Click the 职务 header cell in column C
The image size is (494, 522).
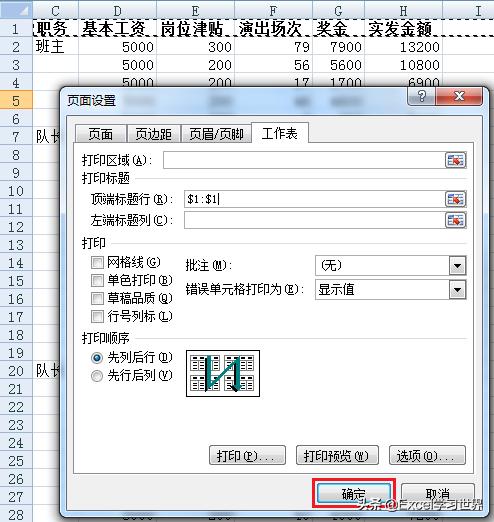pyautogui.click(x=55, y=29)
